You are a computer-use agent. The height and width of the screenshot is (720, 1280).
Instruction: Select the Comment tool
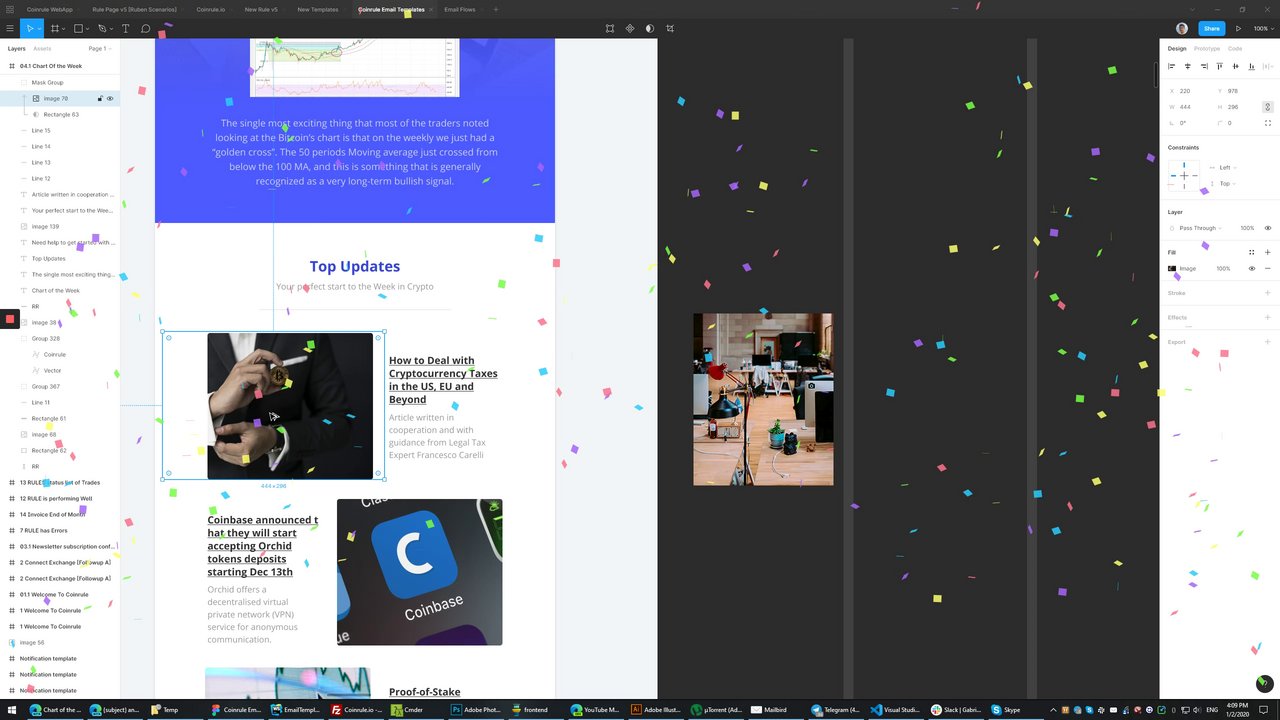point(145,28)
